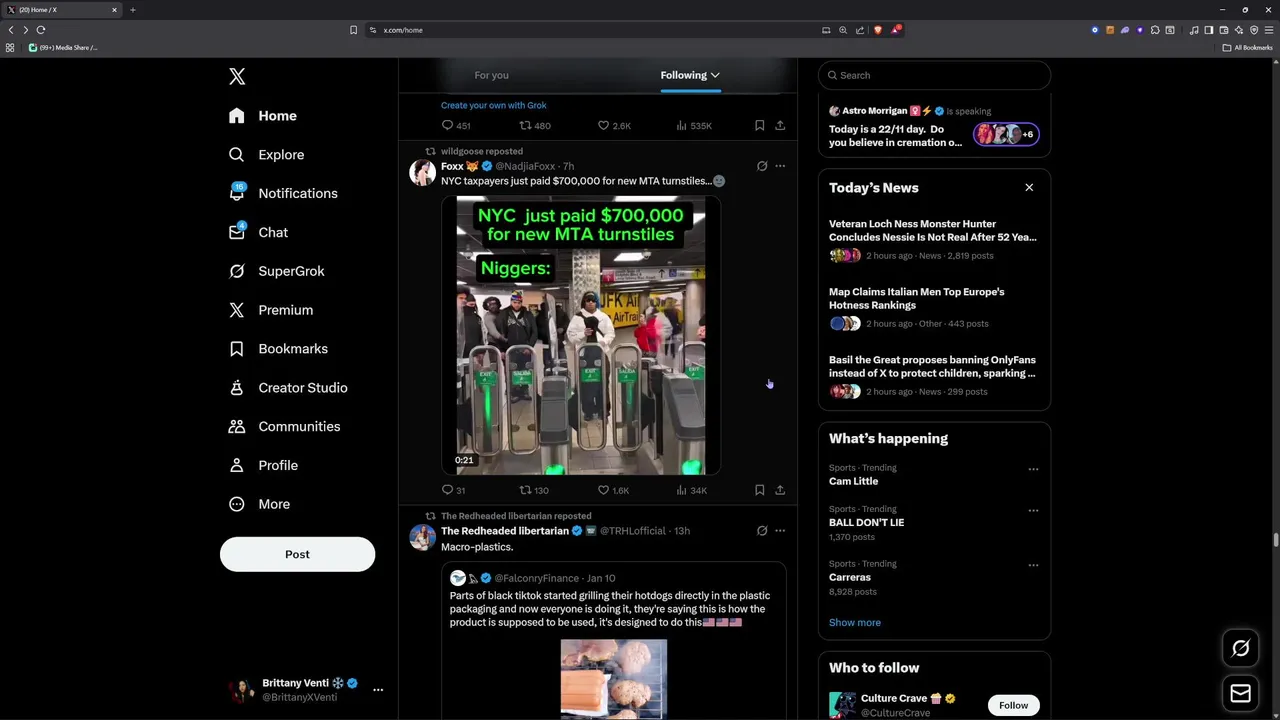
Task: Open Foxx profile avatar
Action: (x=422, y=172)
